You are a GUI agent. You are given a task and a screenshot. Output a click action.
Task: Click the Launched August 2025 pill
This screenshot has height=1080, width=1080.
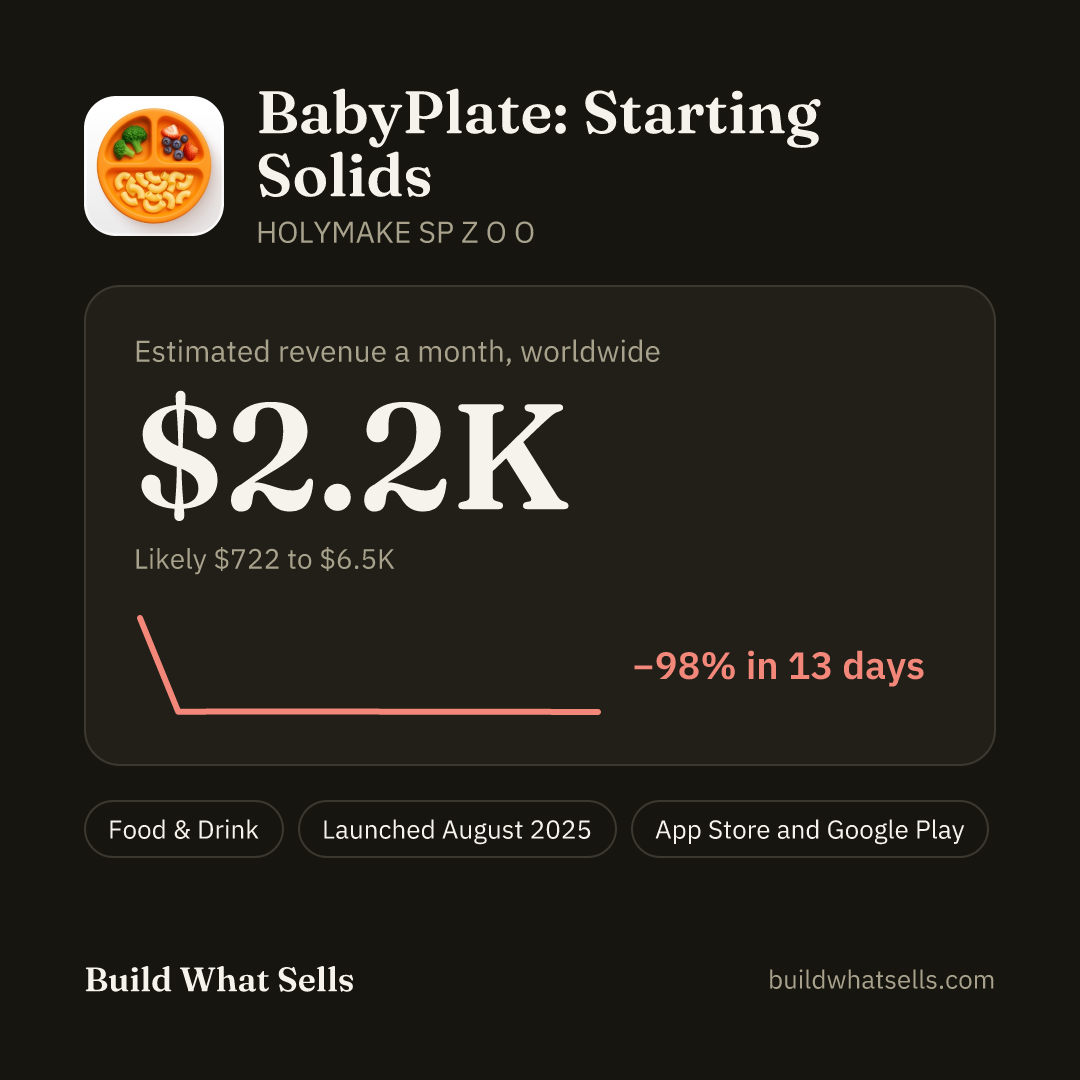457,829
